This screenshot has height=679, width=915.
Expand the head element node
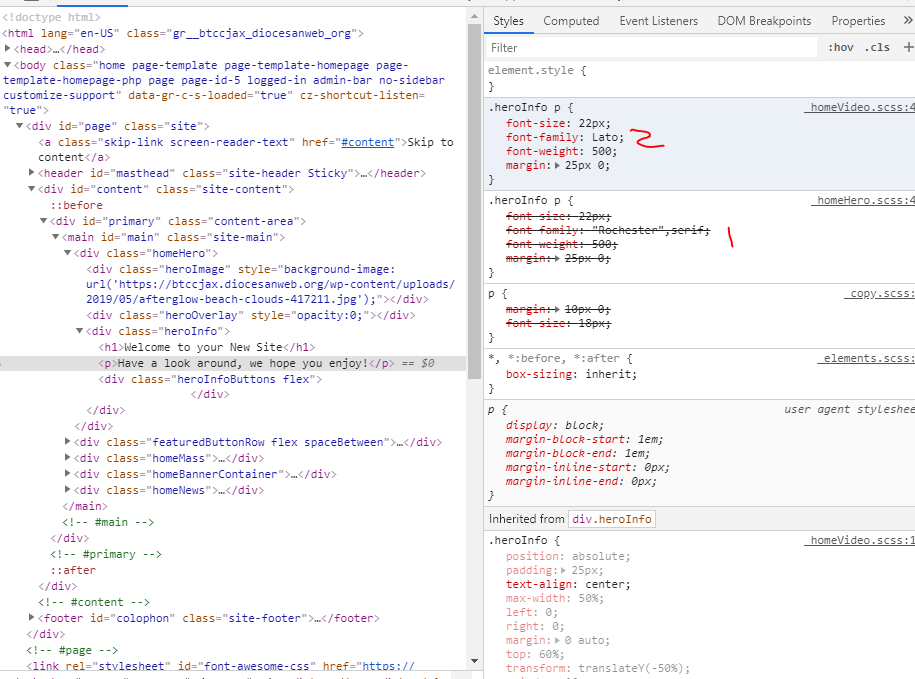(x=8, y=49)
